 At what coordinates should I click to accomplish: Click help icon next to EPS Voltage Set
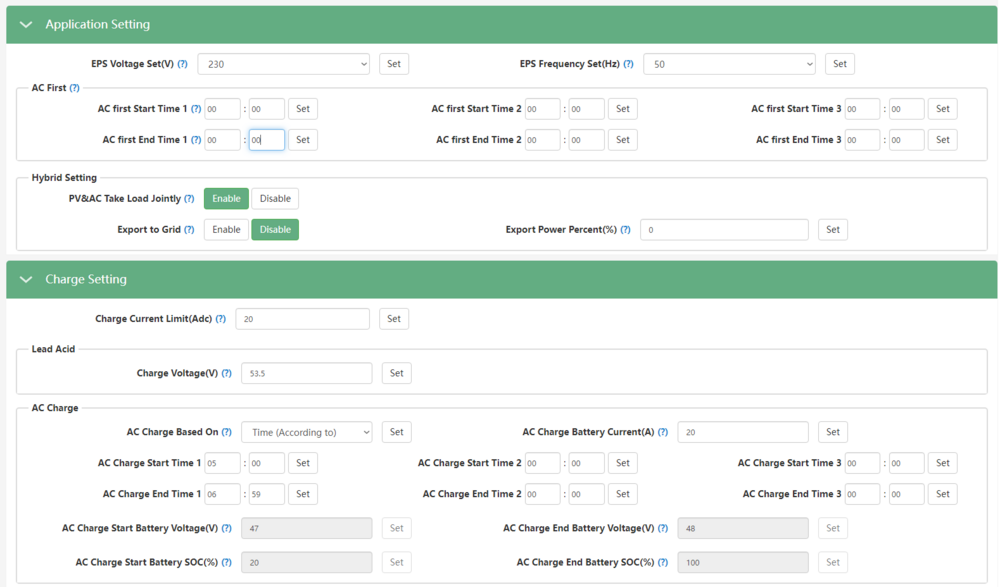coord(182,64)
